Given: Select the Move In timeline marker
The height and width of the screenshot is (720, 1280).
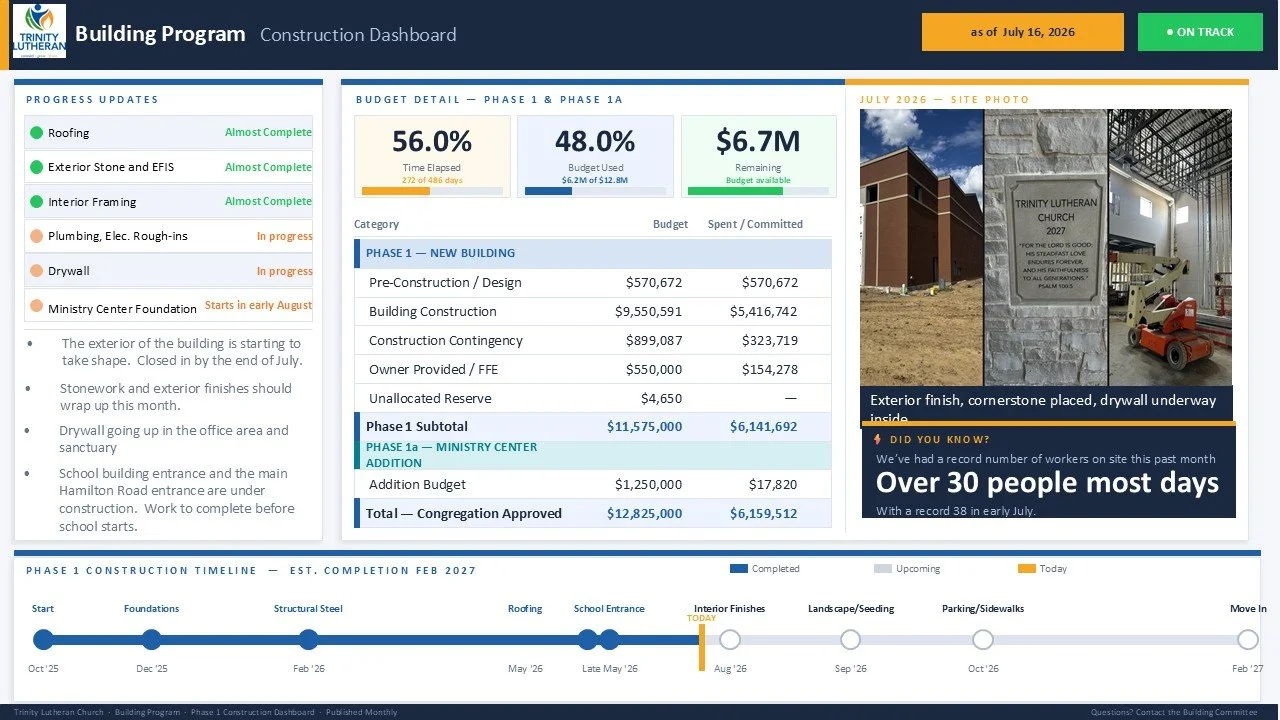Looking at the screenshot, I should tap(1248, 640).
